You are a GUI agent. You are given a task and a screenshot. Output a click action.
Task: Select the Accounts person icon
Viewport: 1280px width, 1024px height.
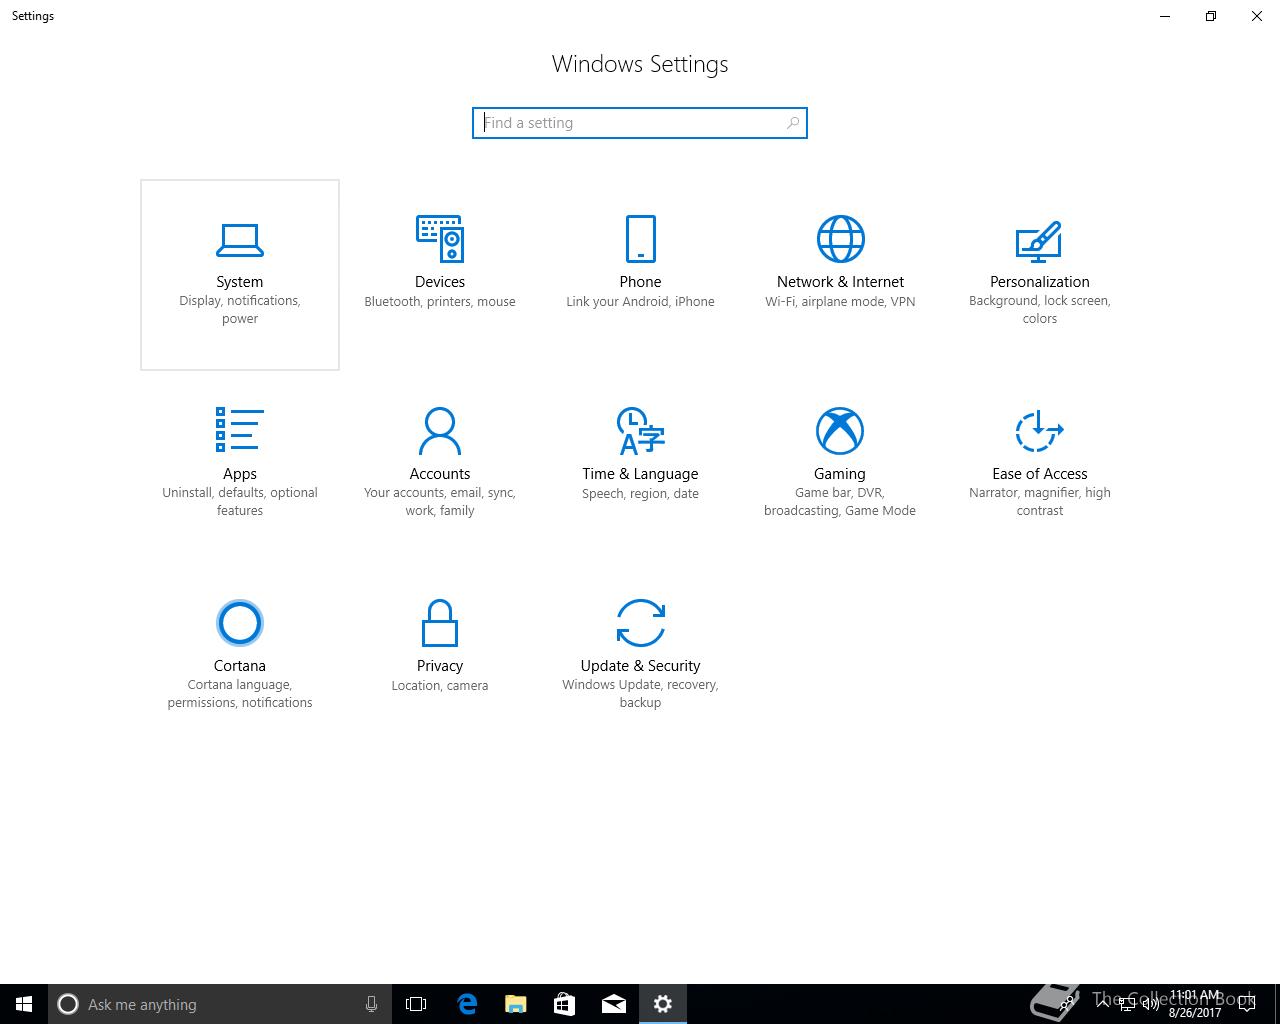pos(440,431)
